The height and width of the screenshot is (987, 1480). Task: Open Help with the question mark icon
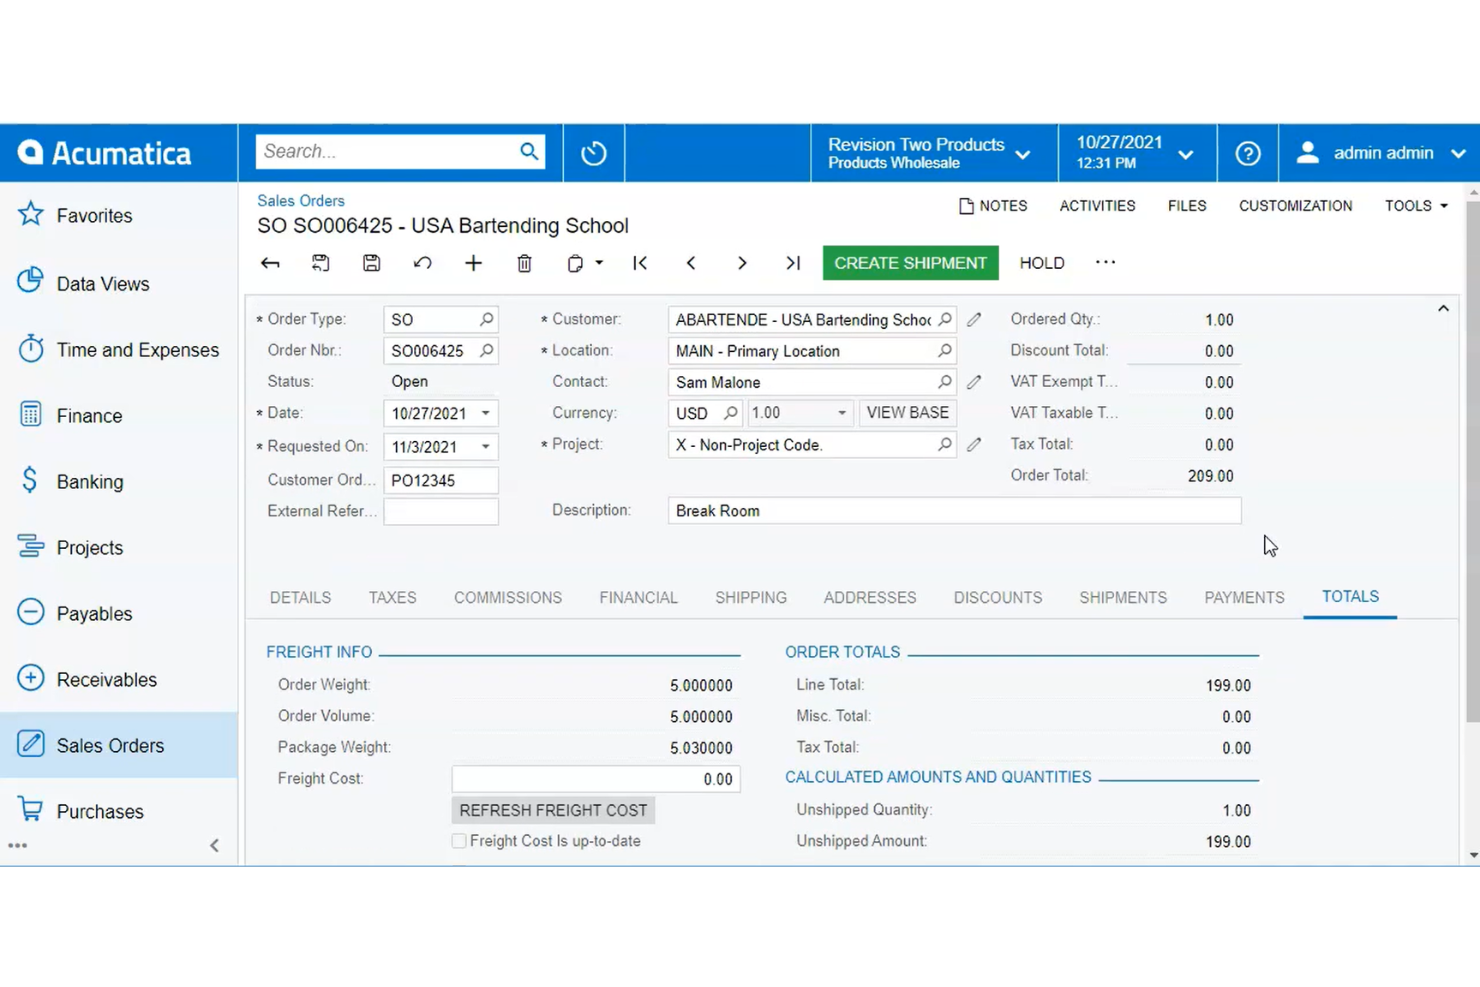pyautogui.click(x=1247, y=153)
